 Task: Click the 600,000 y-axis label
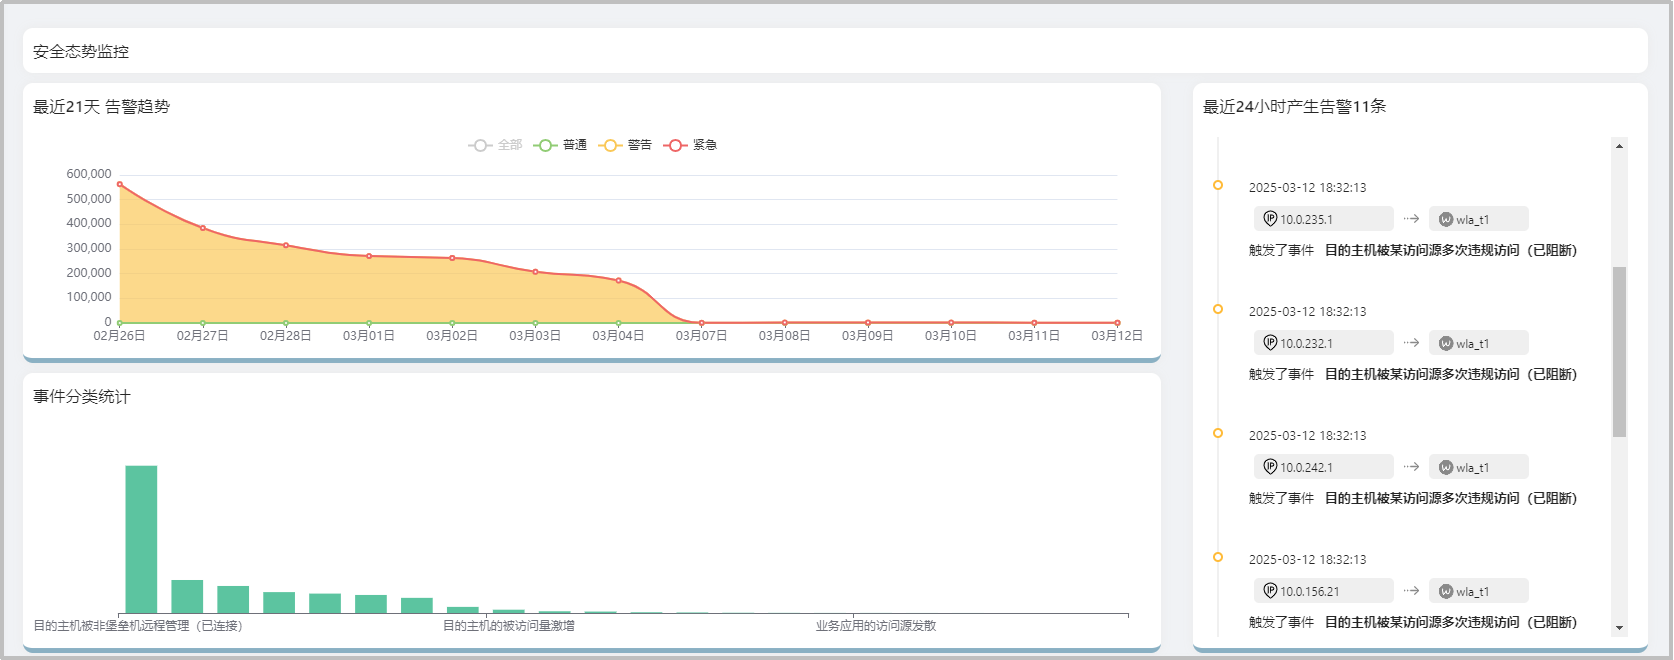[x=89, y=174]
